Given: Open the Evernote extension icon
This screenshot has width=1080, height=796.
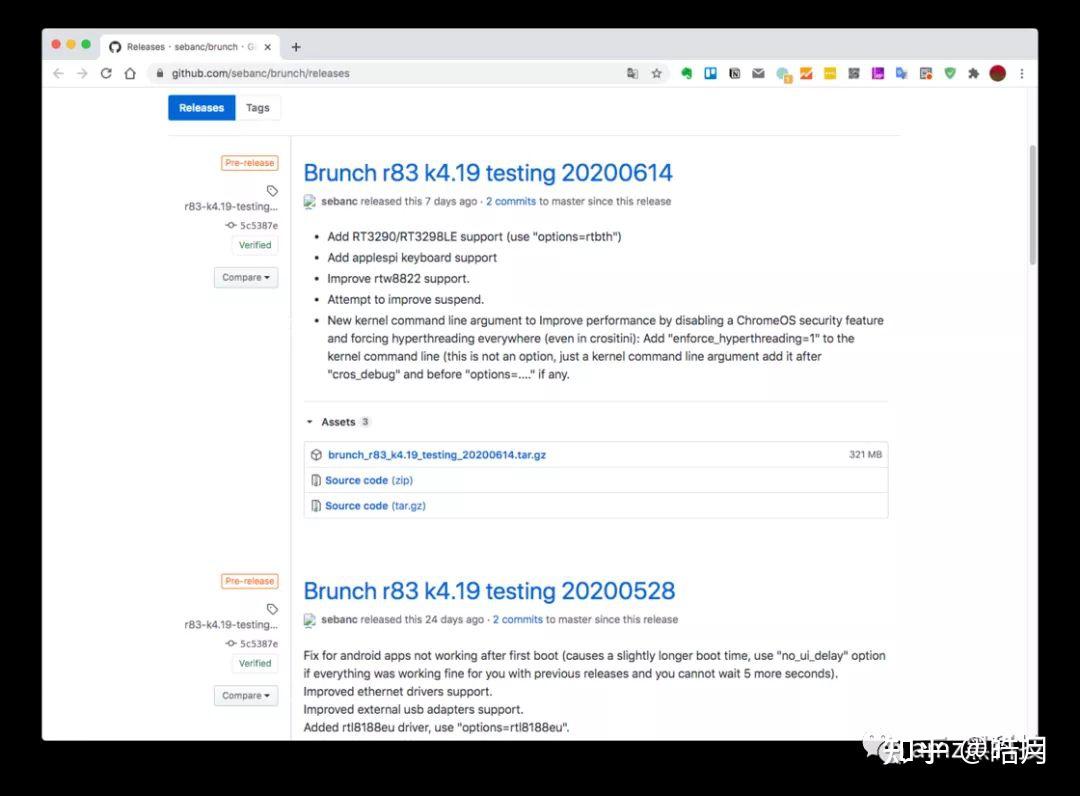Looking at the screenshot, I should point(687,73).
